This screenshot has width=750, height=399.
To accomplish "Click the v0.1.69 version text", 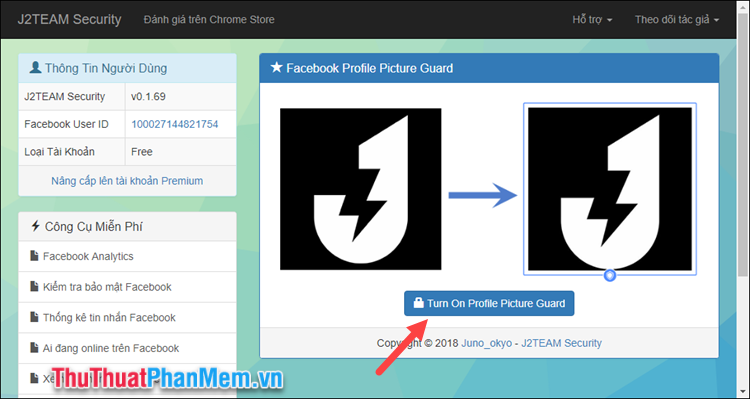I will 148,97.
